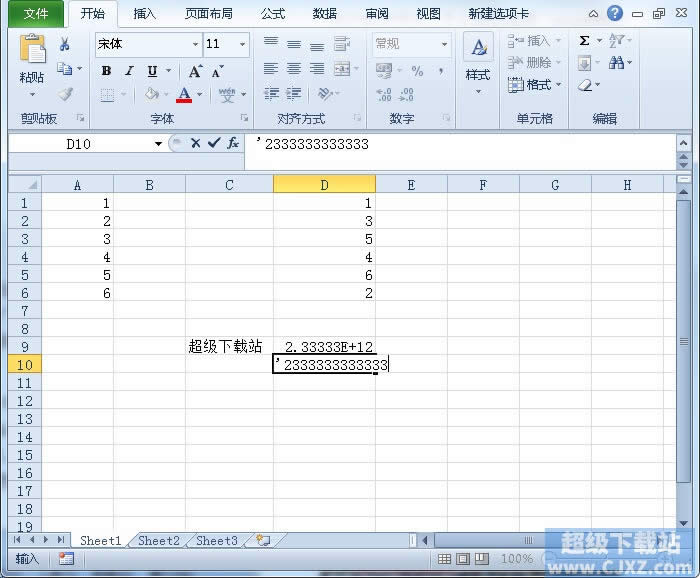
Task: Apply red font color A
Action: coord(184,95)
